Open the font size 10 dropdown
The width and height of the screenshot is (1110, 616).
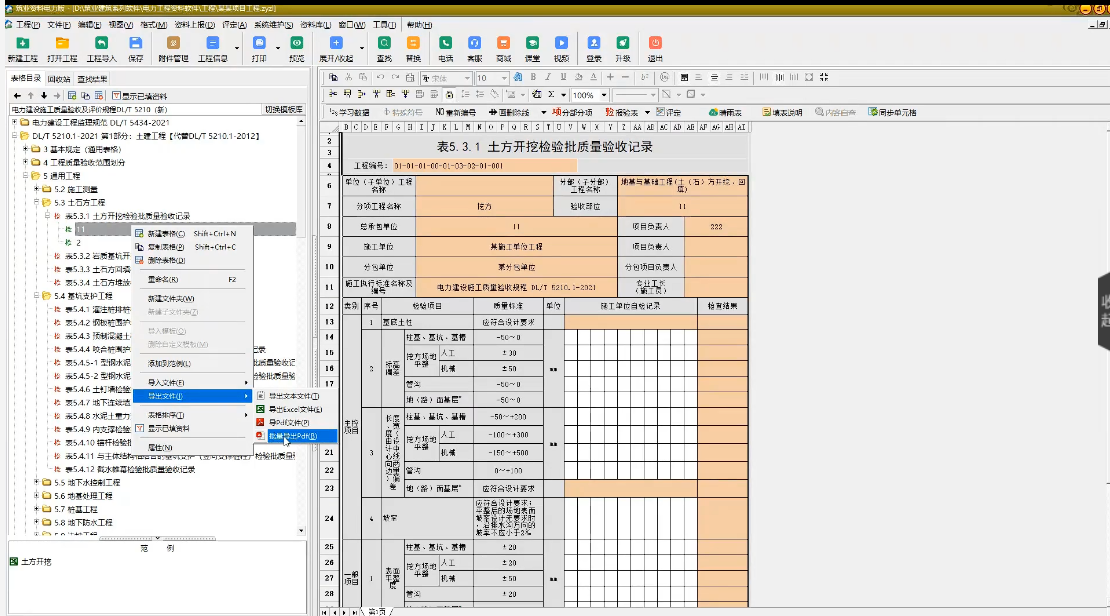(504, 78)
